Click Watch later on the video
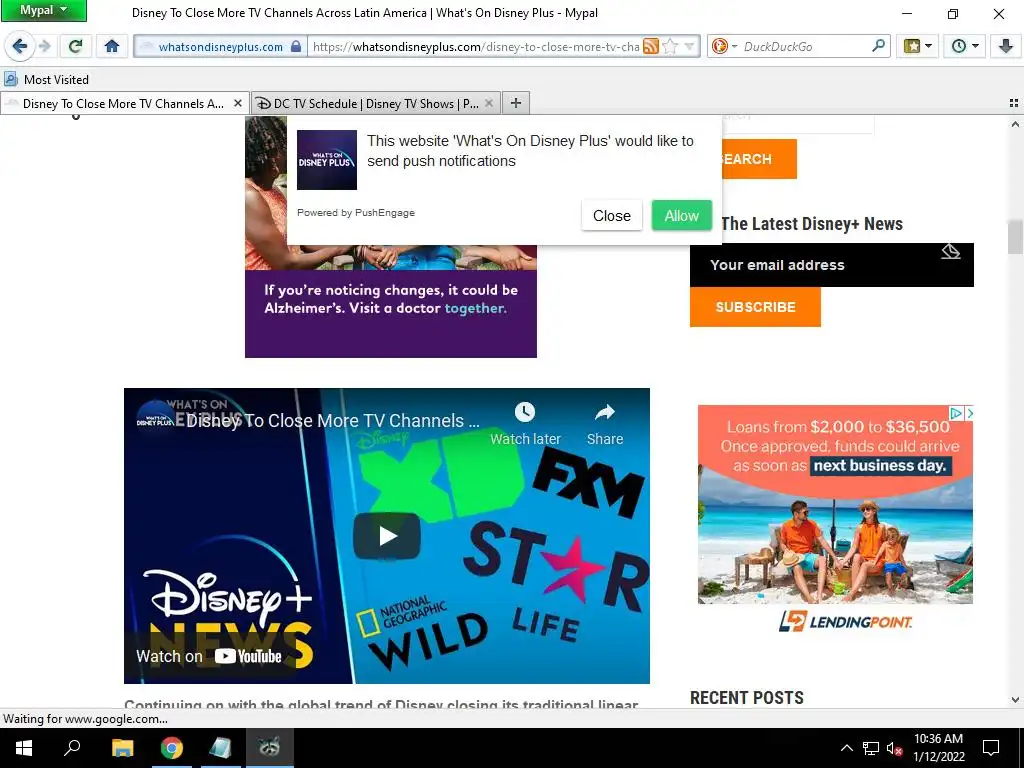This screenshot has height=768, width=1024. tap(525, 424)
